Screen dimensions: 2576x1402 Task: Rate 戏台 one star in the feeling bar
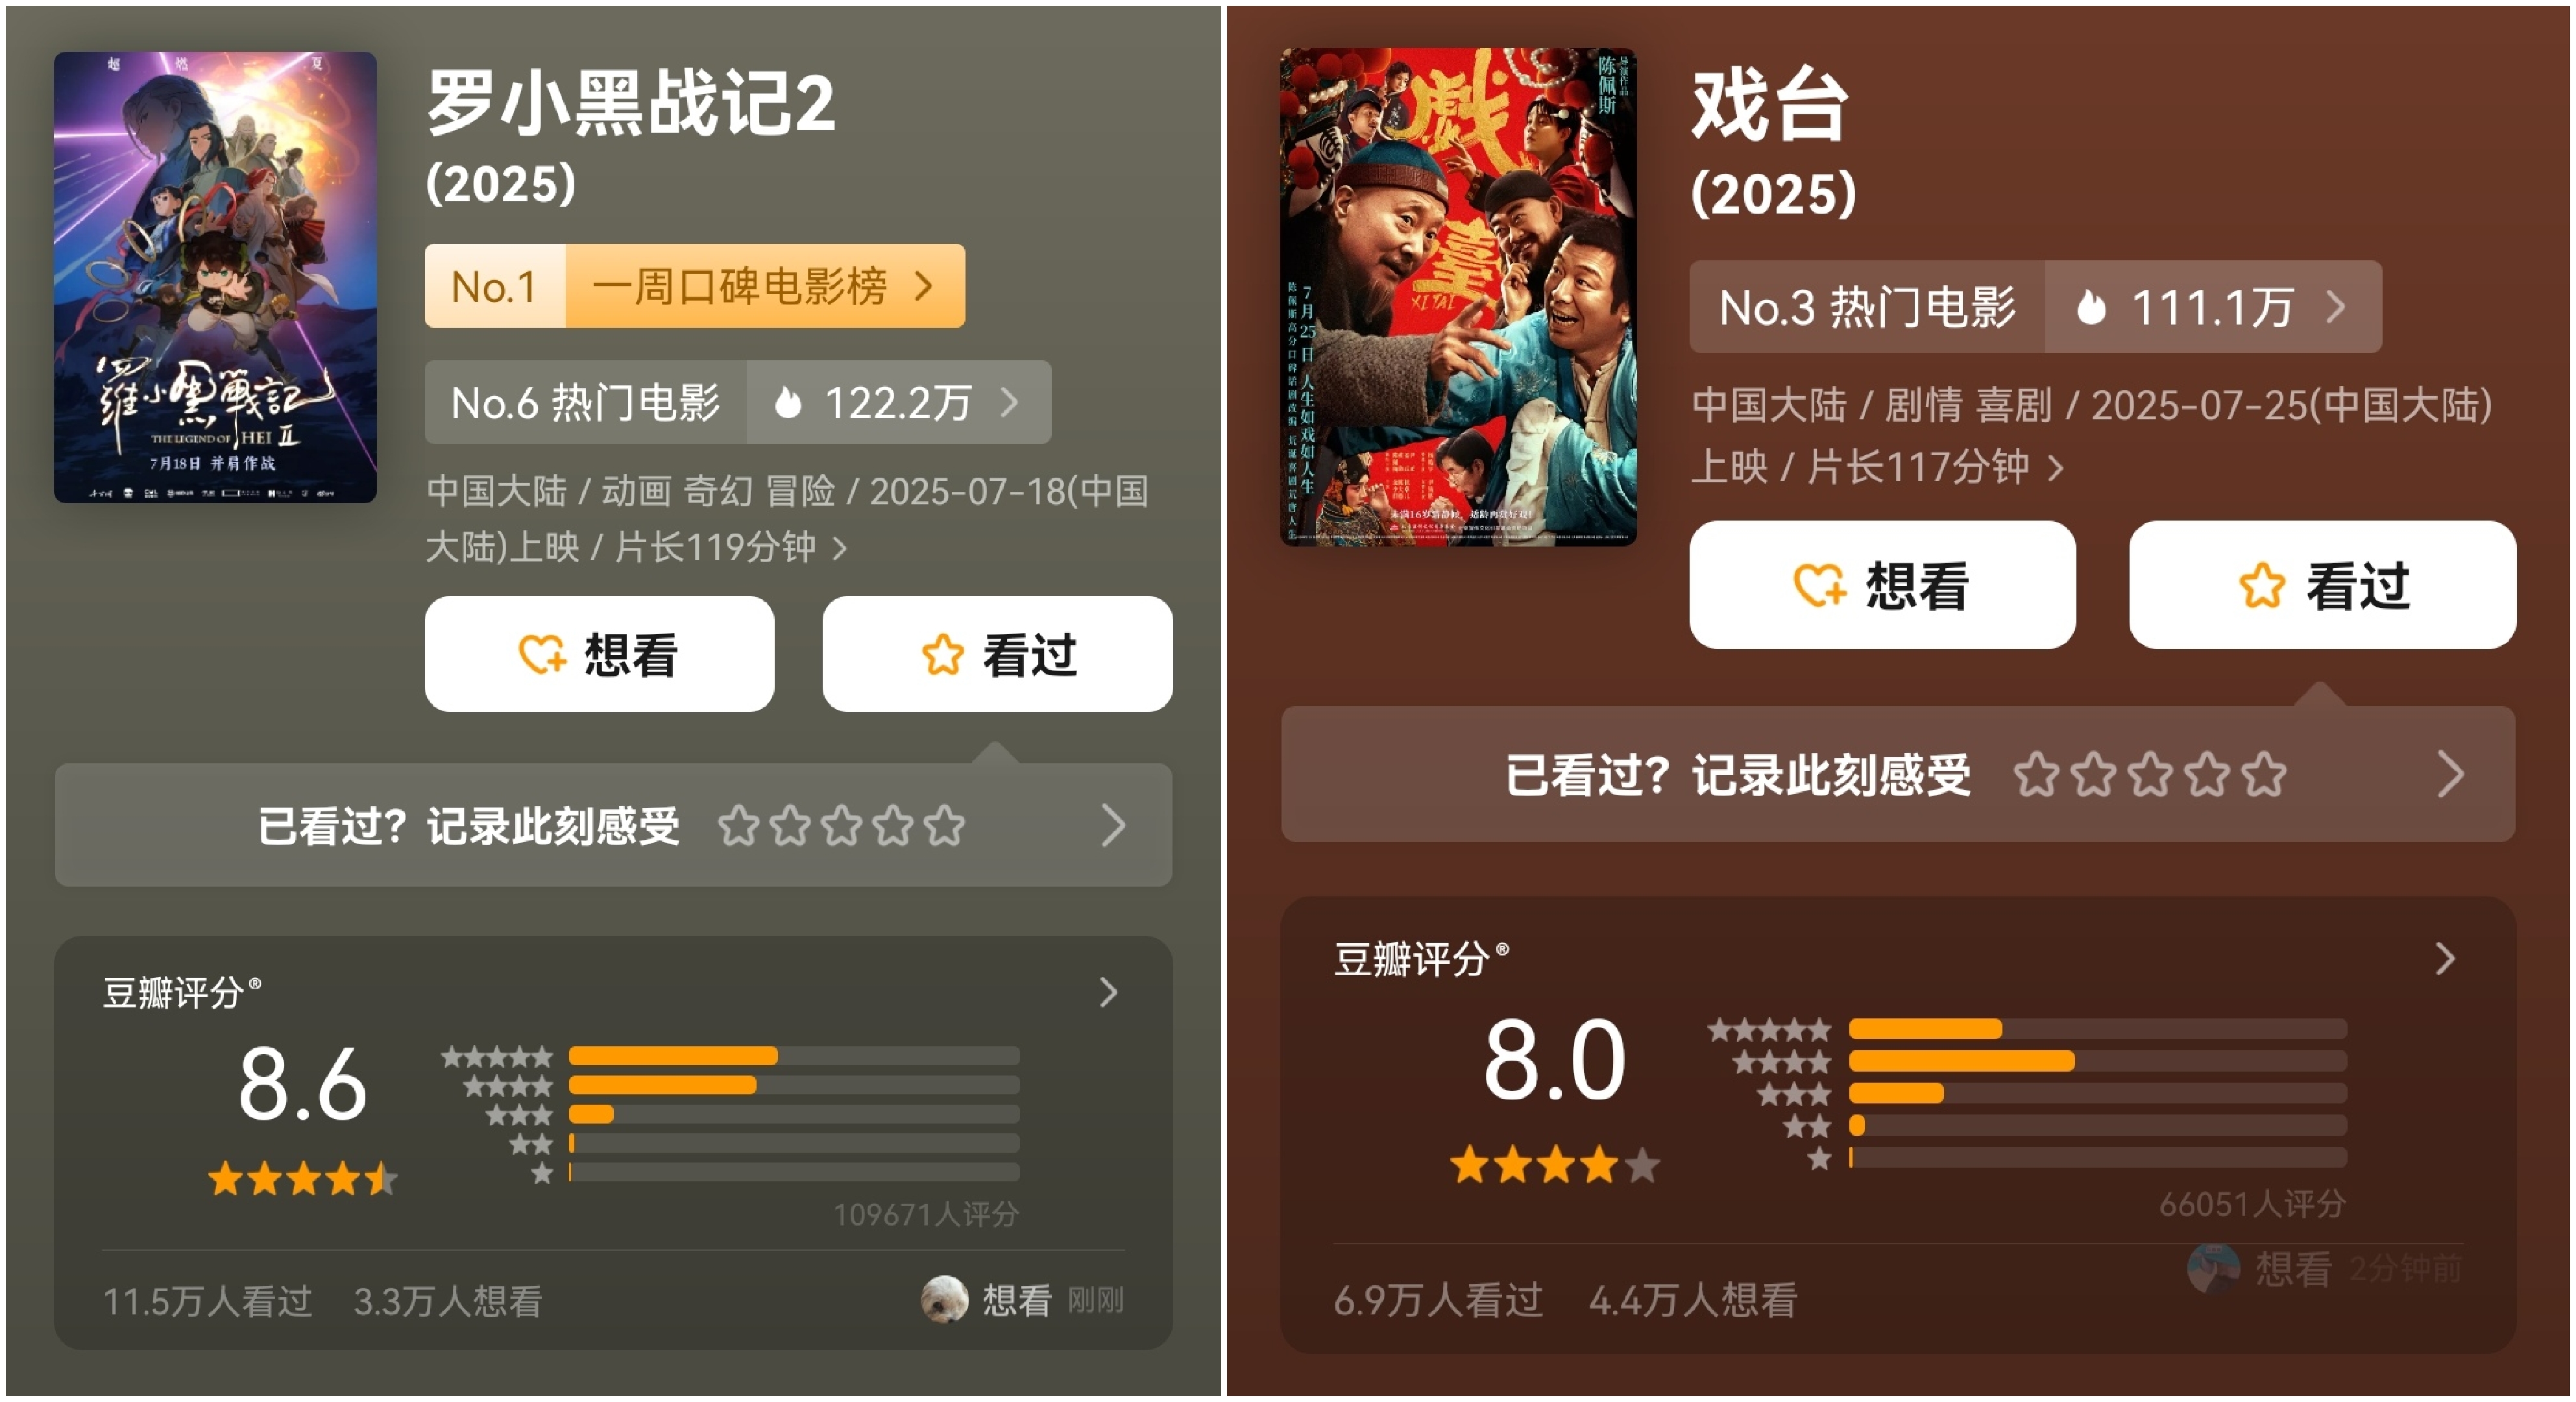click(2037, 774)
